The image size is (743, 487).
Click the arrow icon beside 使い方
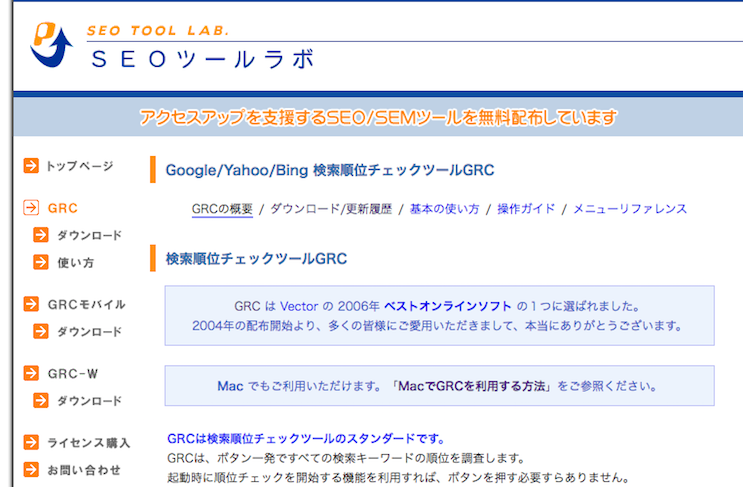pos(41,262)
